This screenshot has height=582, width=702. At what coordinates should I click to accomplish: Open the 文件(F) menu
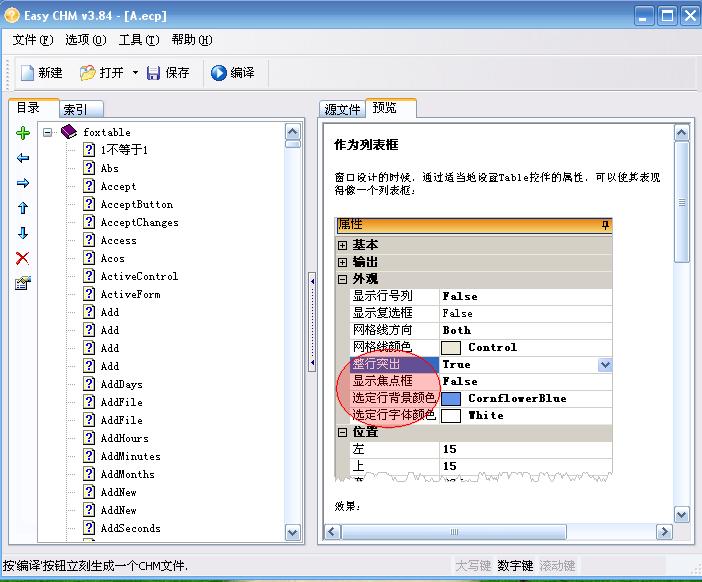(x=33, y=40)
